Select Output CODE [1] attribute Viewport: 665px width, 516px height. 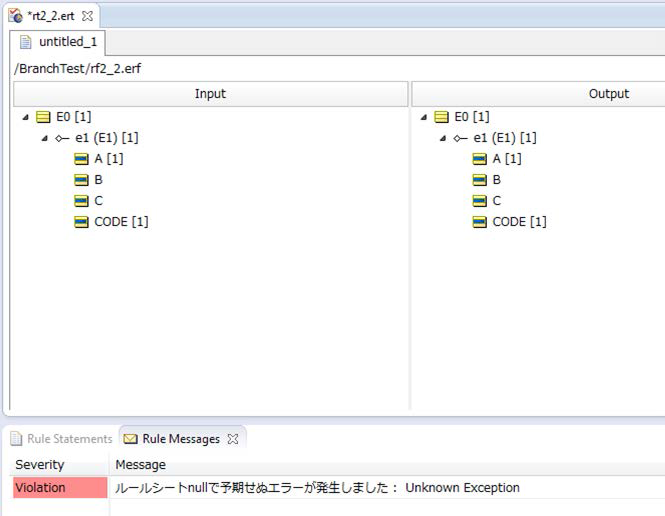point(520,222)
